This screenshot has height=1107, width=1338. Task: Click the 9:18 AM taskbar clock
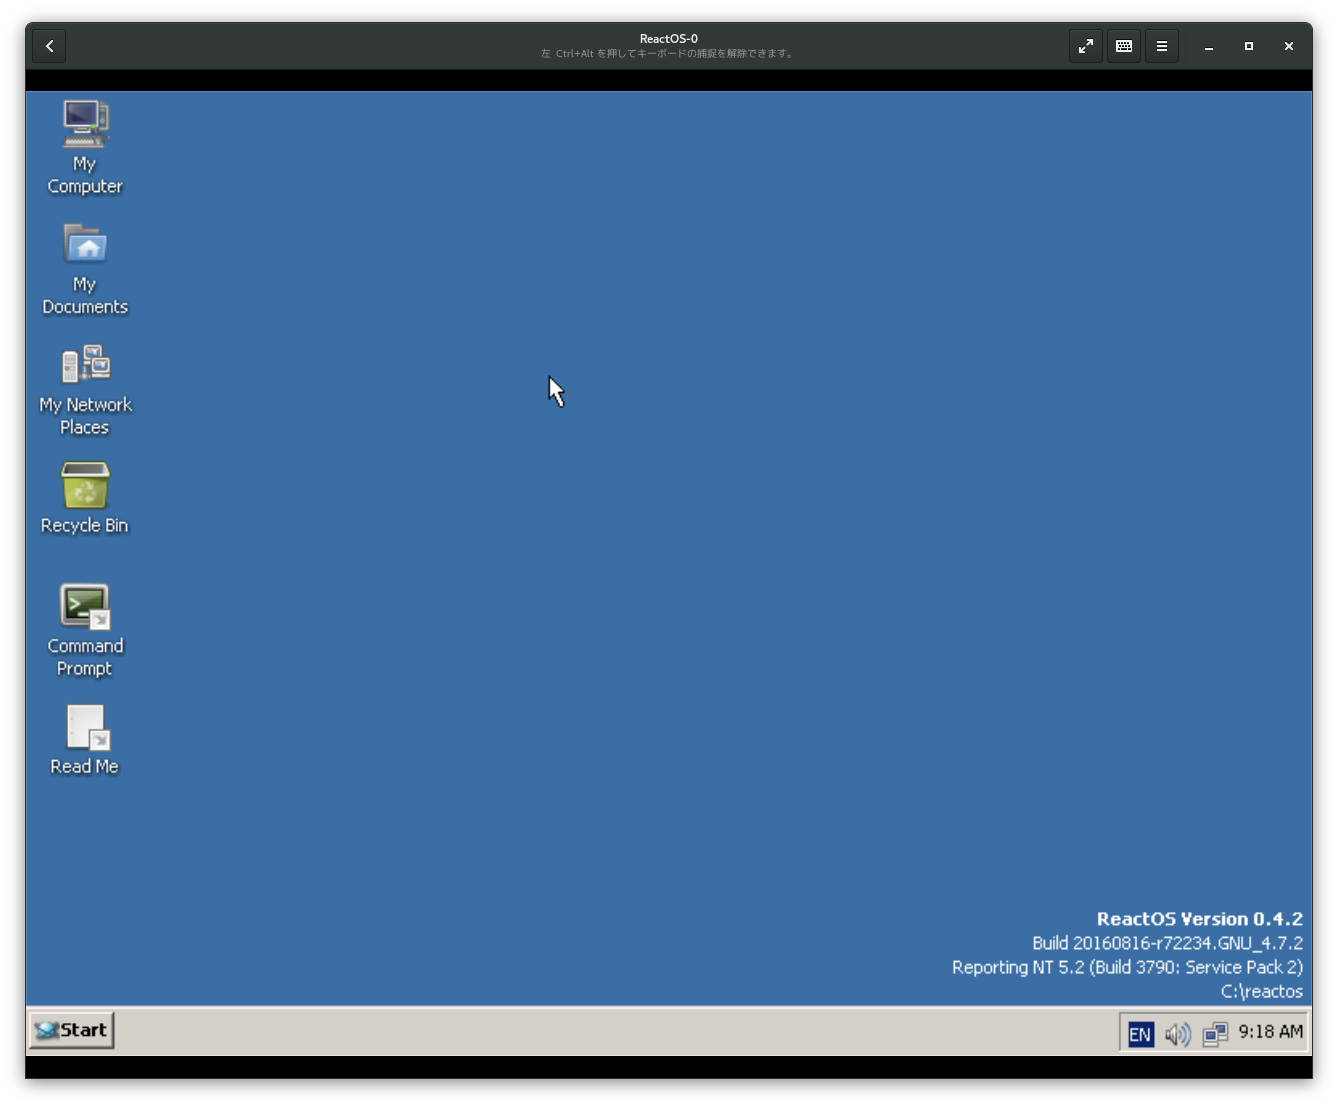click(1270, 1032)
